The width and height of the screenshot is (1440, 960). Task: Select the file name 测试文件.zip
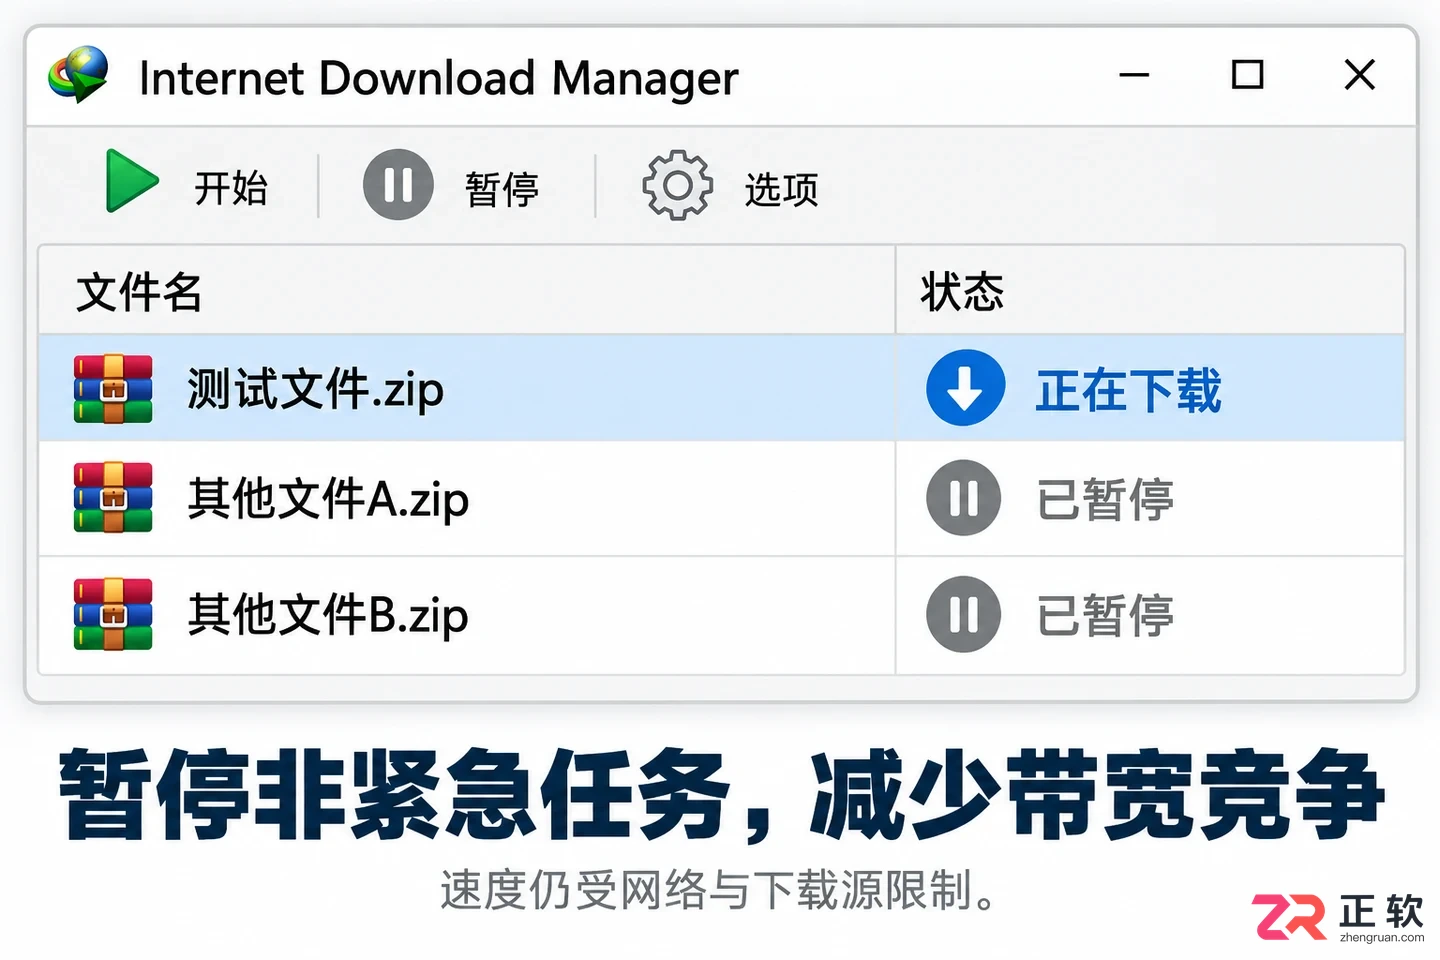[x=315, y=390]
